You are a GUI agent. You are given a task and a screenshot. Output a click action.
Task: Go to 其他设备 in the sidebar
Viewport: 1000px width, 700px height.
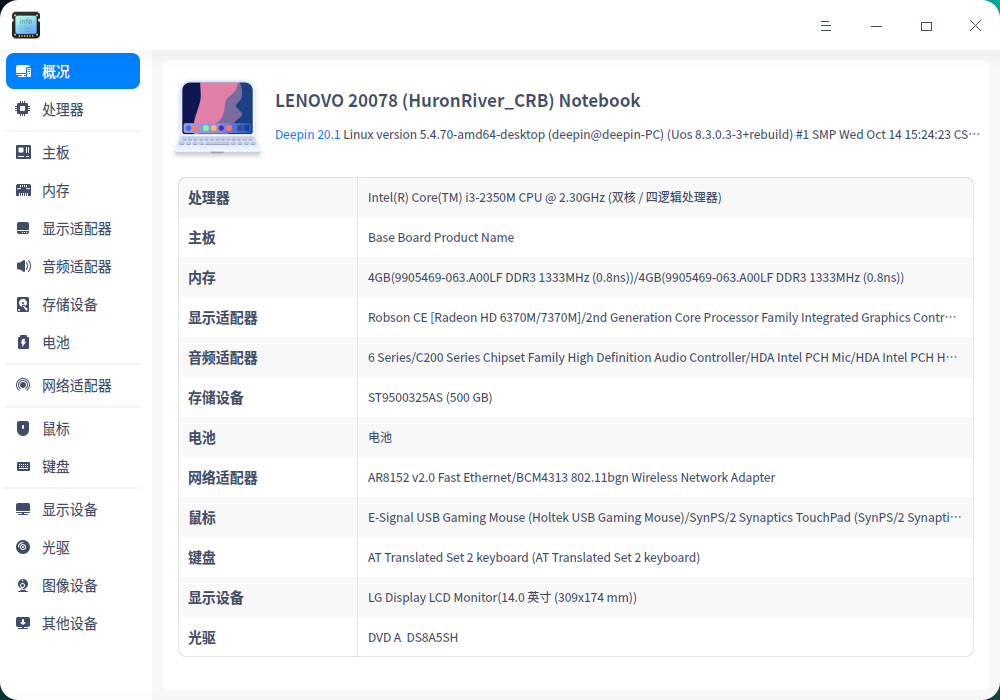coord(73,623)
